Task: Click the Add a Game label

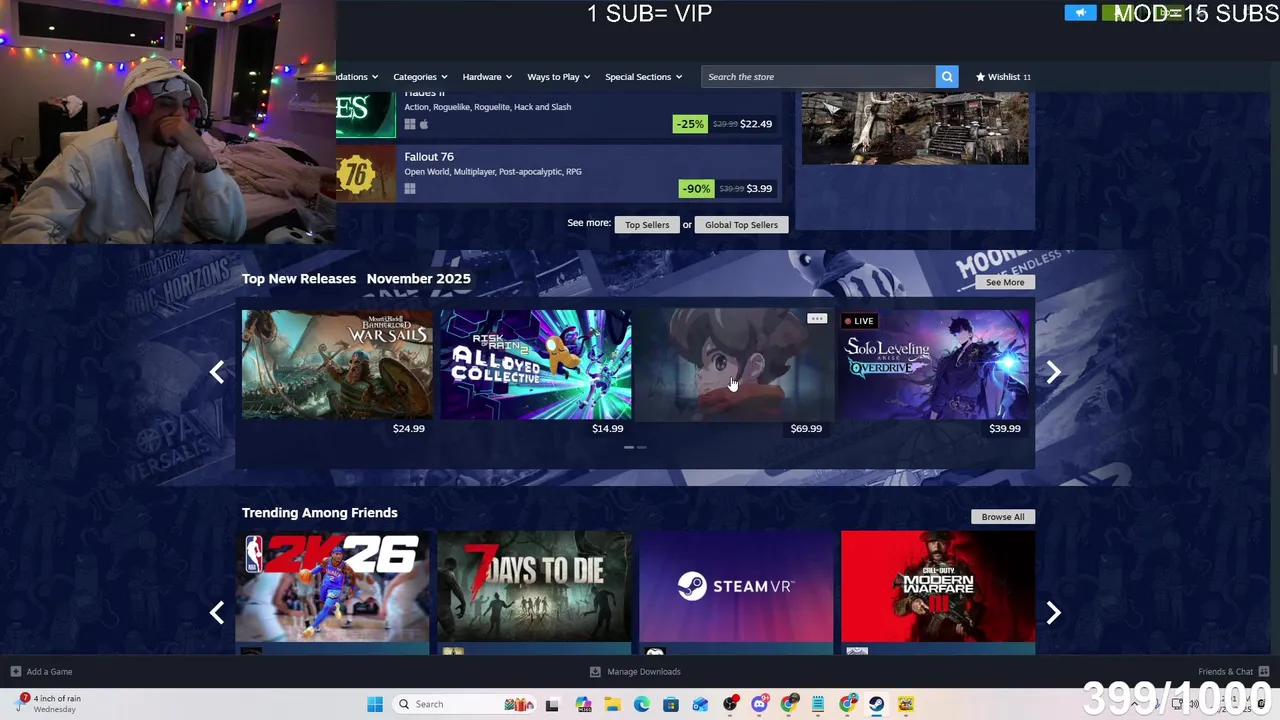Action: pyautogui.click(x=49, y=672)
